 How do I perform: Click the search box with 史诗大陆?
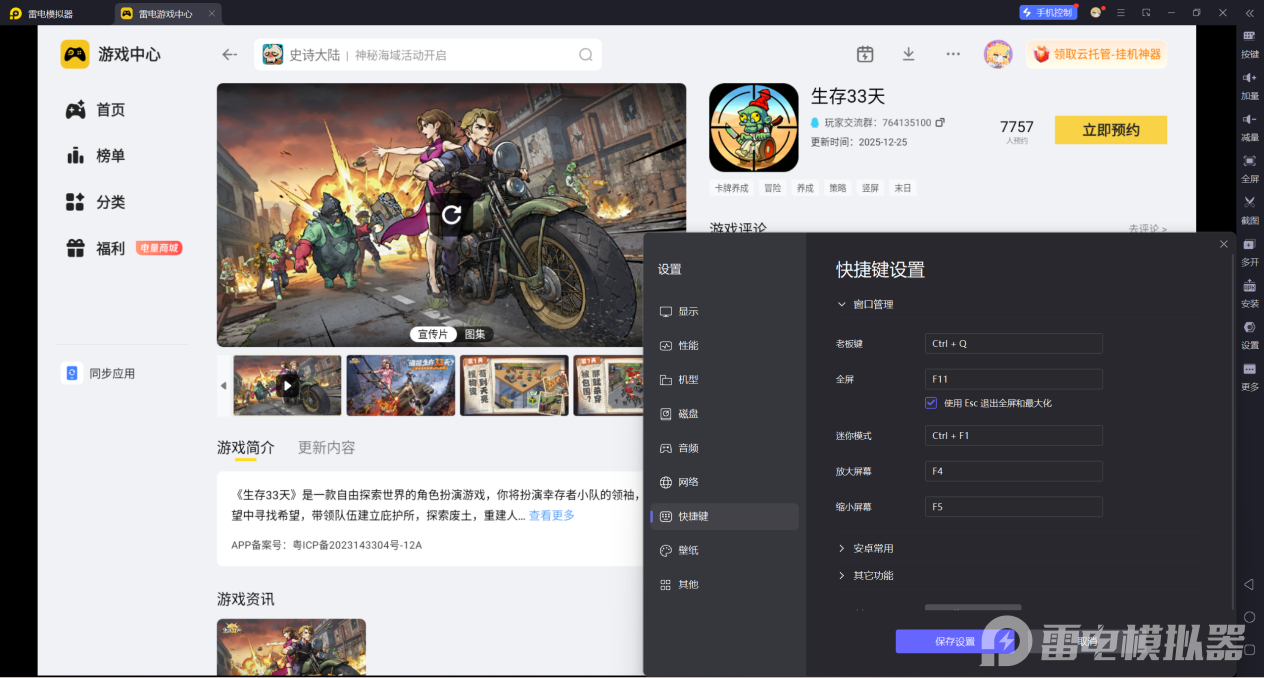click(428, 55)
